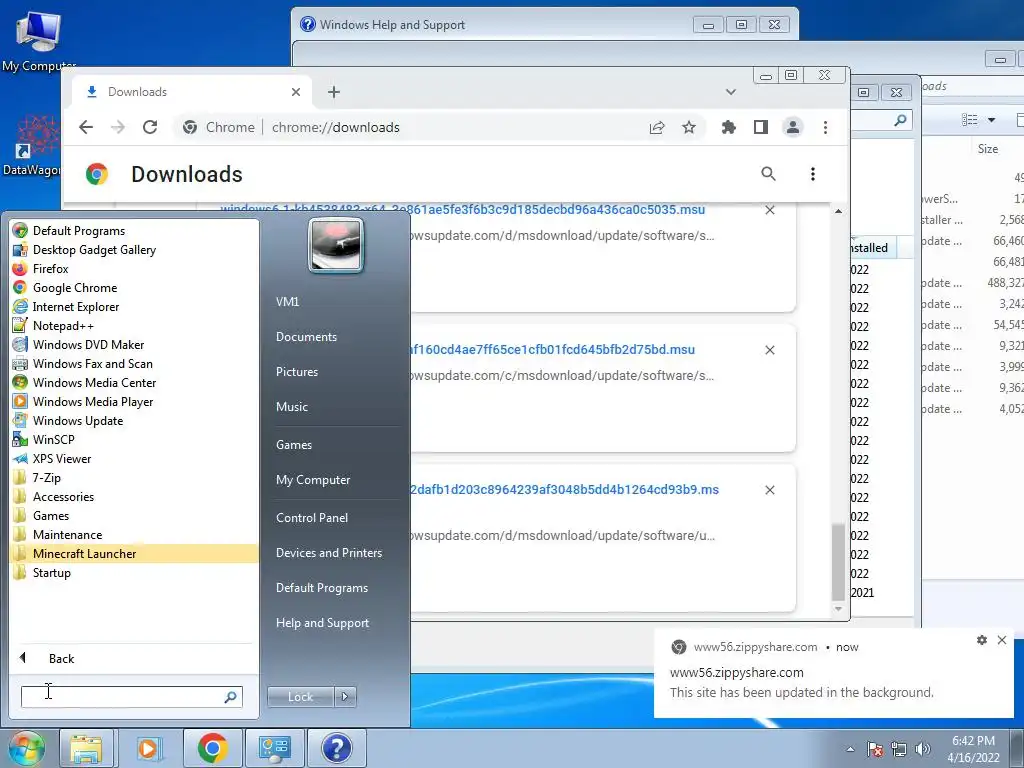Bookmark this tab with the star

689,127
